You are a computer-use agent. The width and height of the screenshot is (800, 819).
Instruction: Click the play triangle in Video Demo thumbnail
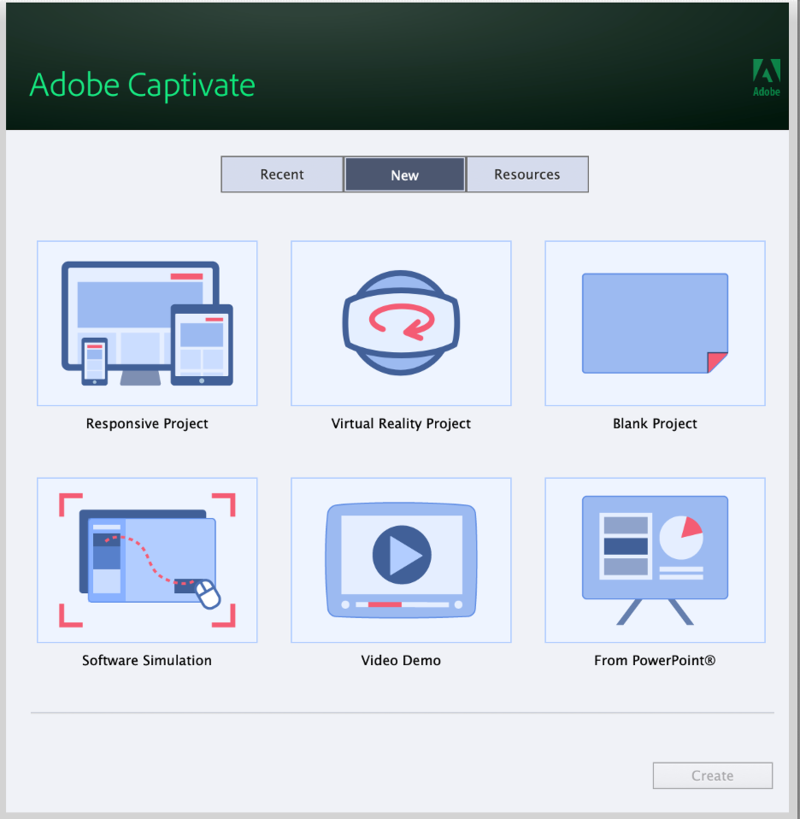click(x=403, y=555)
